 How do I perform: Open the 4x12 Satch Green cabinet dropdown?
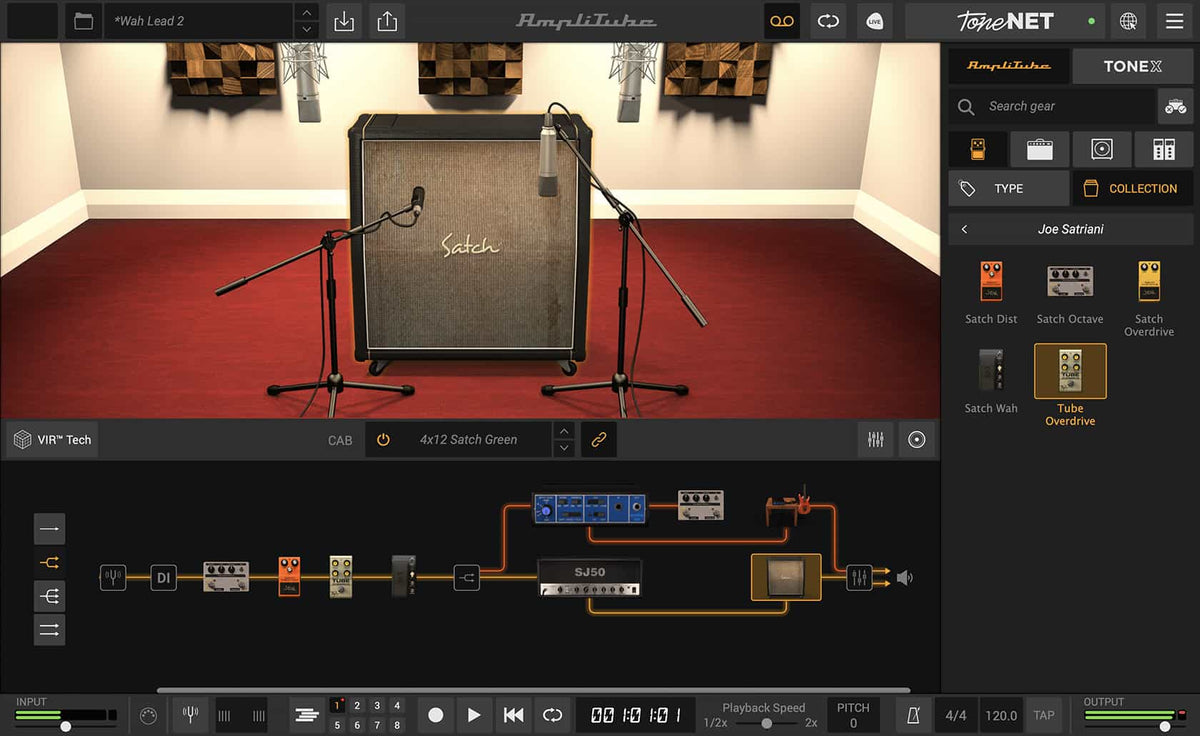pos(468,440)
